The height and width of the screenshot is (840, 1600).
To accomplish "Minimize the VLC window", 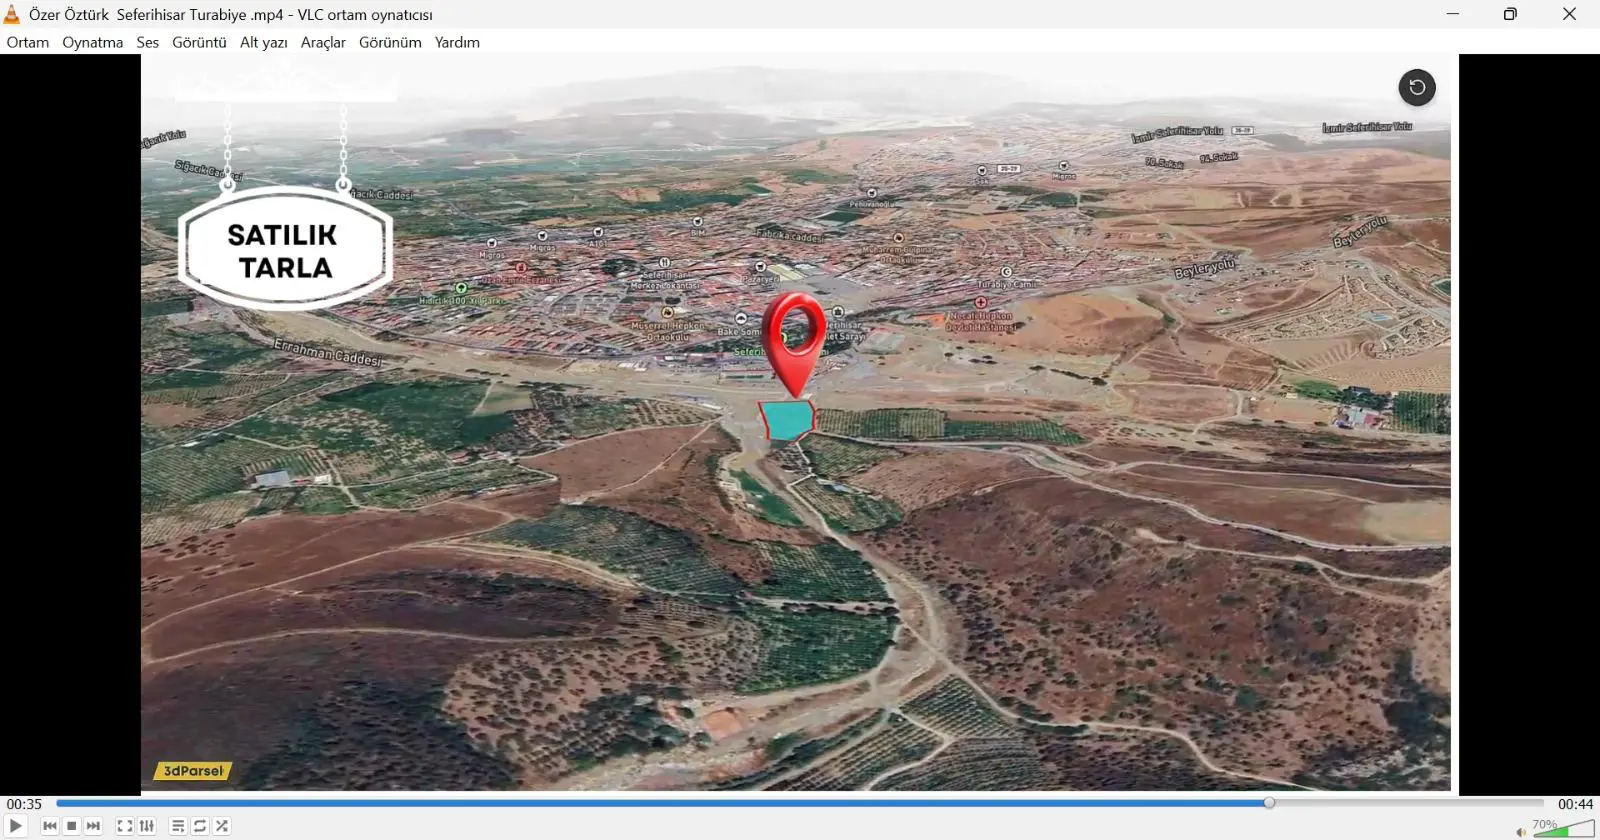I will click(1453, 14).
